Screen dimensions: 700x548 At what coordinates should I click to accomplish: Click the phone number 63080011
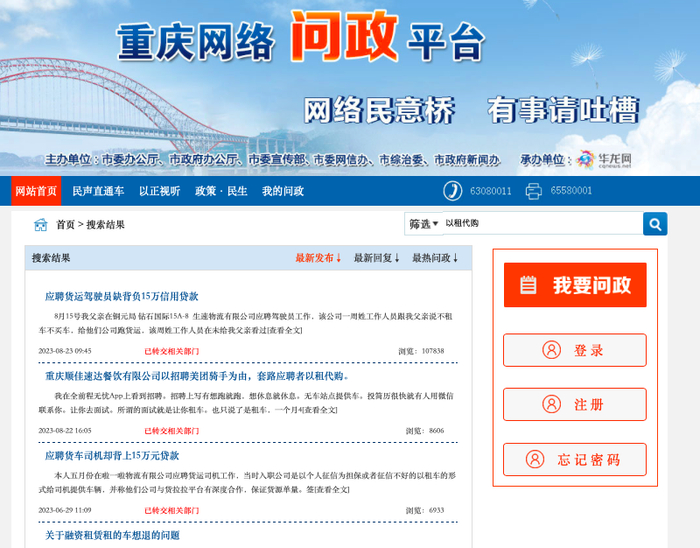coord(490,191)
